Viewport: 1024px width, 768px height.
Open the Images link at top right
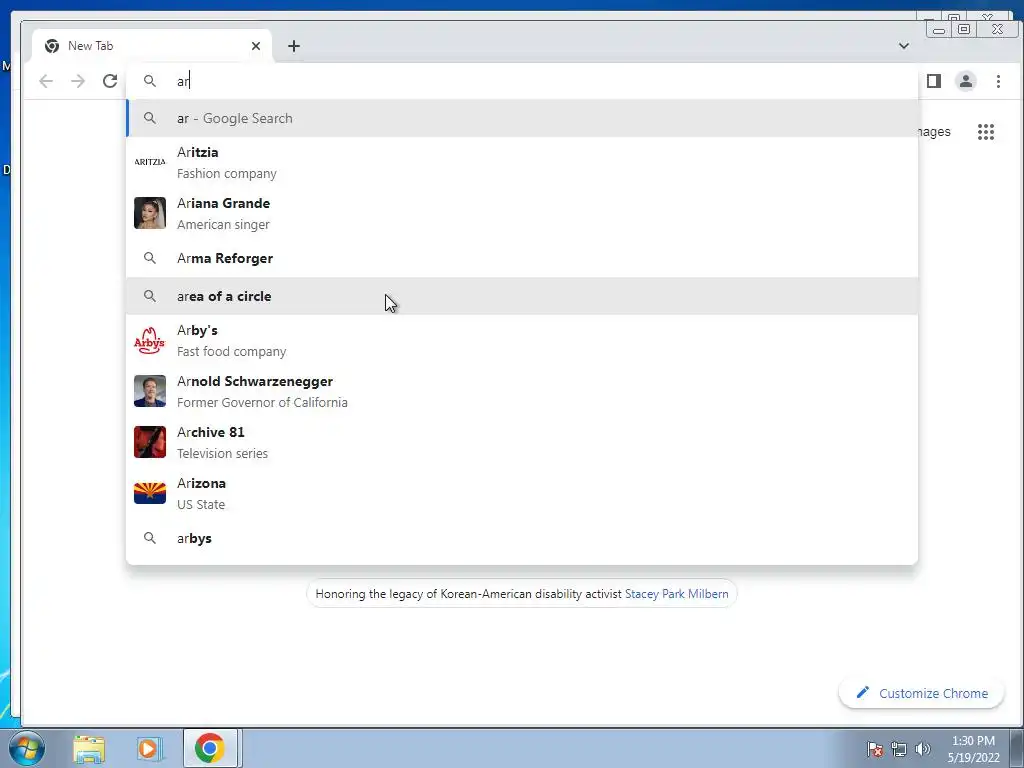[934, 132]
